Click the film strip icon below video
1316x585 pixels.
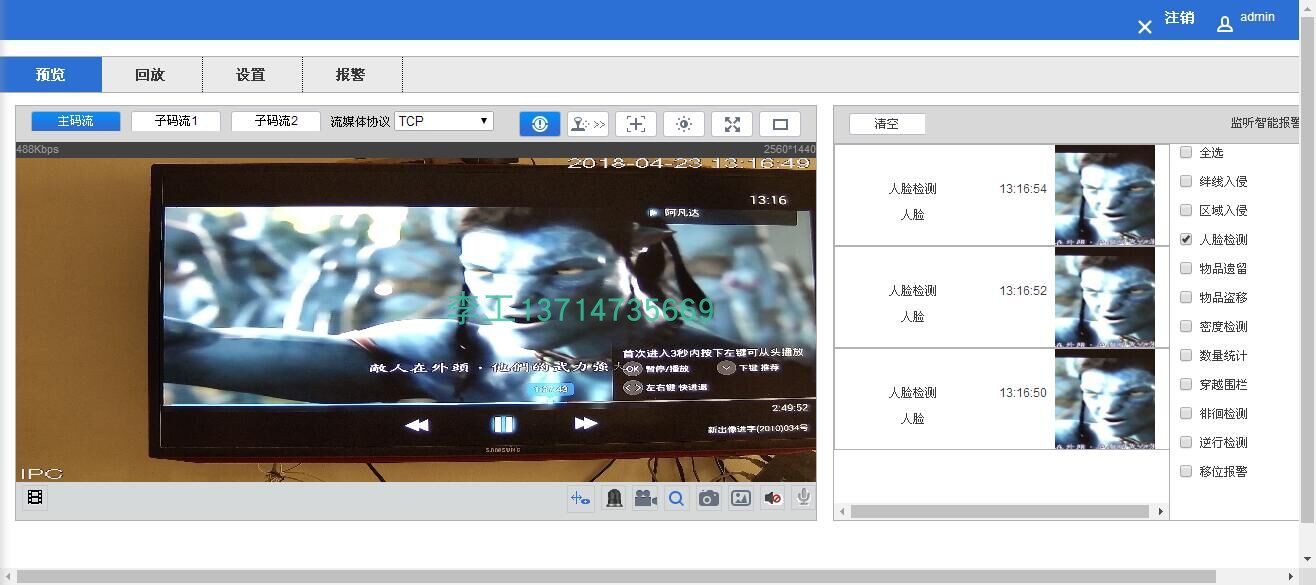[x=35, y=497]
